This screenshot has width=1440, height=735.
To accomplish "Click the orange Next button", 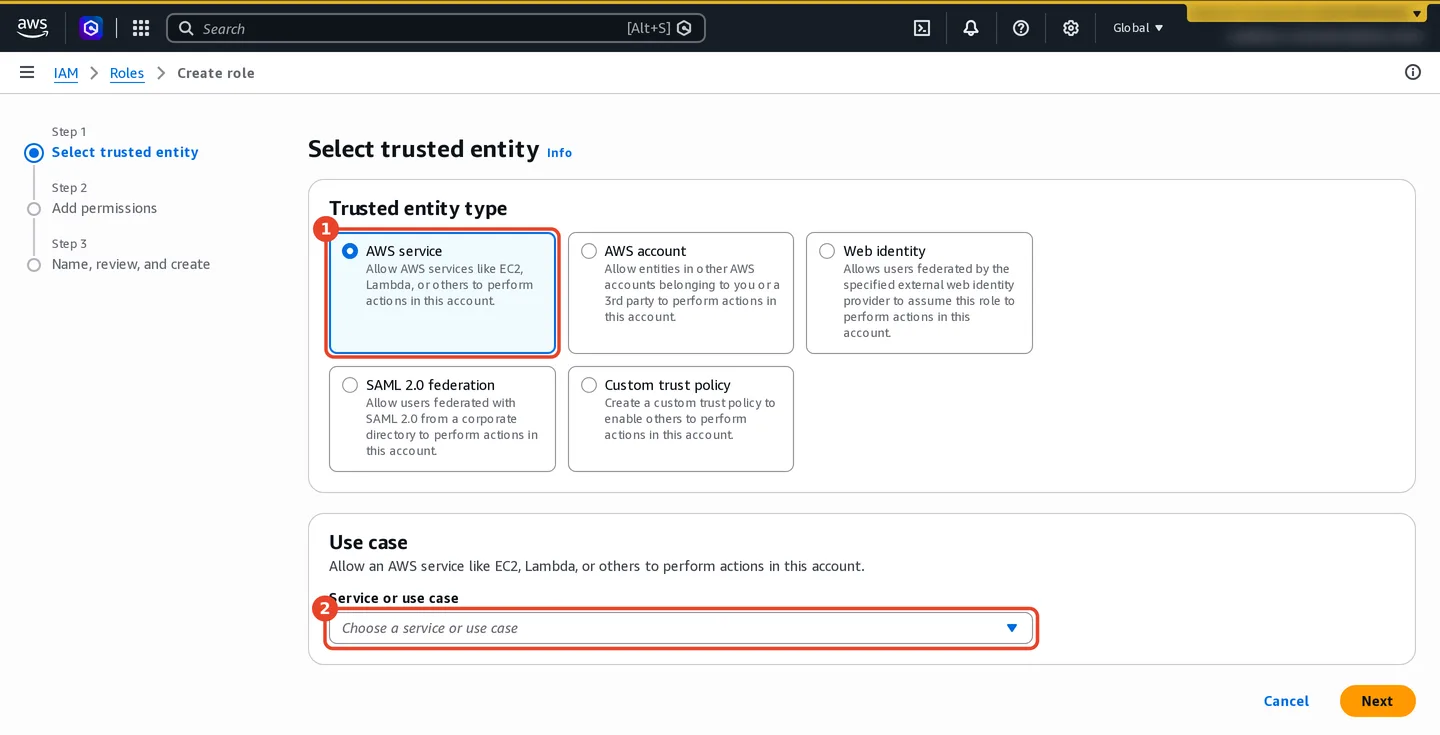I will (x=1377, y=701).
